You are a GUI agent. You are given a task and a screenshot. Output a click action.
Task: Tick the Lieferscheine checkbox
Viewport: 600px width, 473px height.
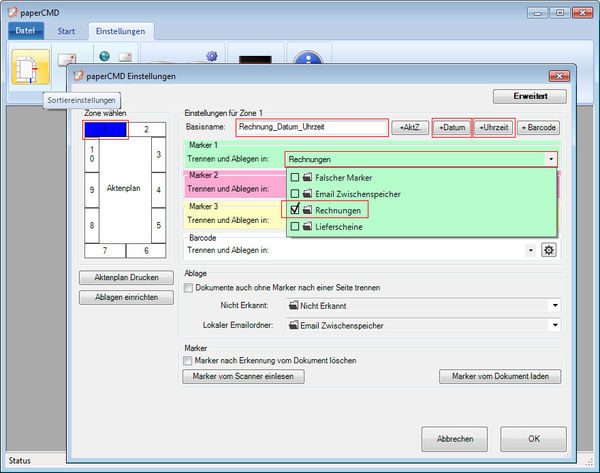[295, 227]
